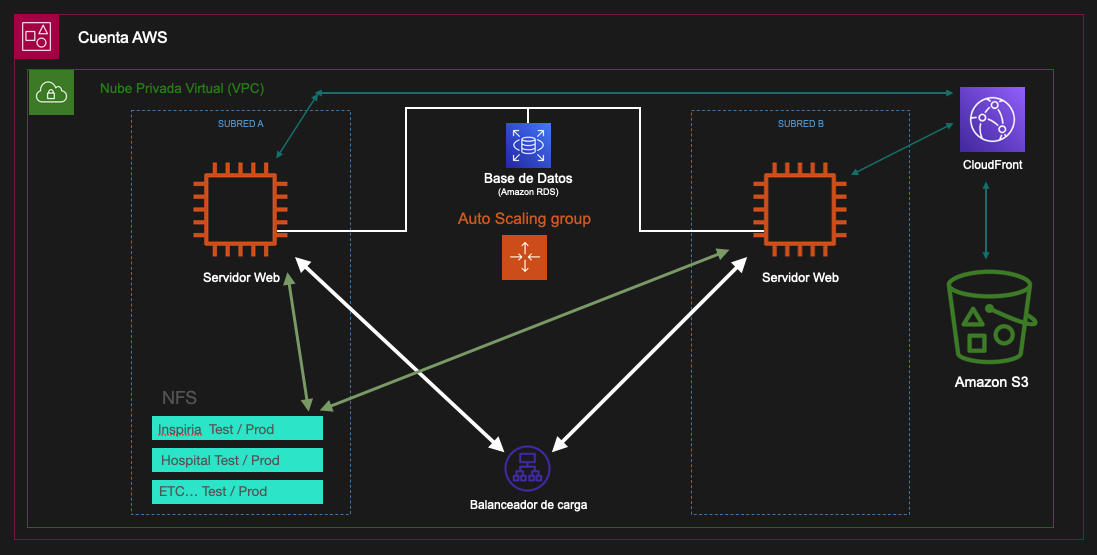Click the EC2 server icon in Subred A
1097x555 pixels.
coord(240,208)
